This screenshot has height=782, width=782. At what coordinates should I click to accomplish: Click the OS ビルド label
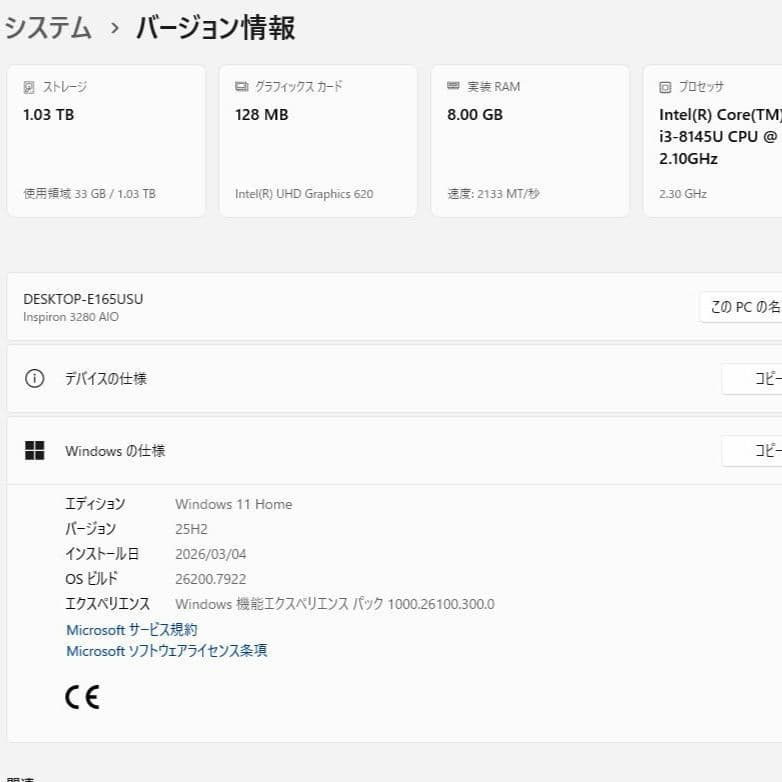pyautogui.click(x=92, y=579)
